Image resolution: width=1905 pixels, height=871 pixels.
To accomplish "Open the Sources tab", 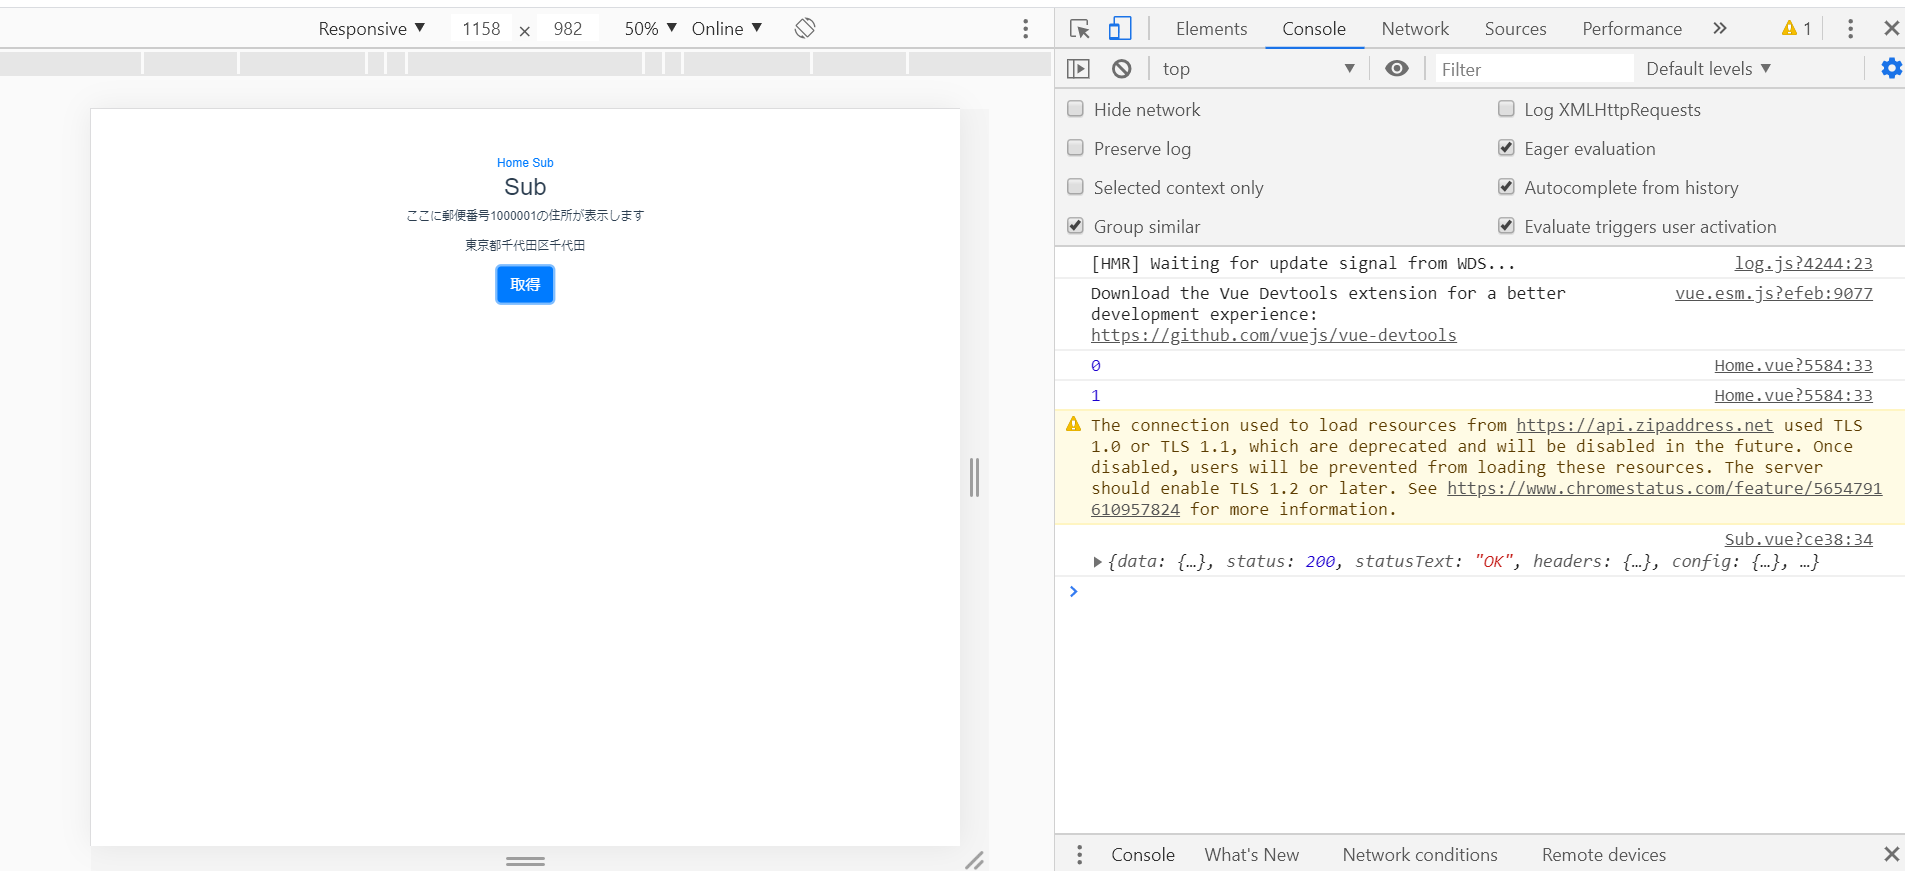I will coord(1515,29).
